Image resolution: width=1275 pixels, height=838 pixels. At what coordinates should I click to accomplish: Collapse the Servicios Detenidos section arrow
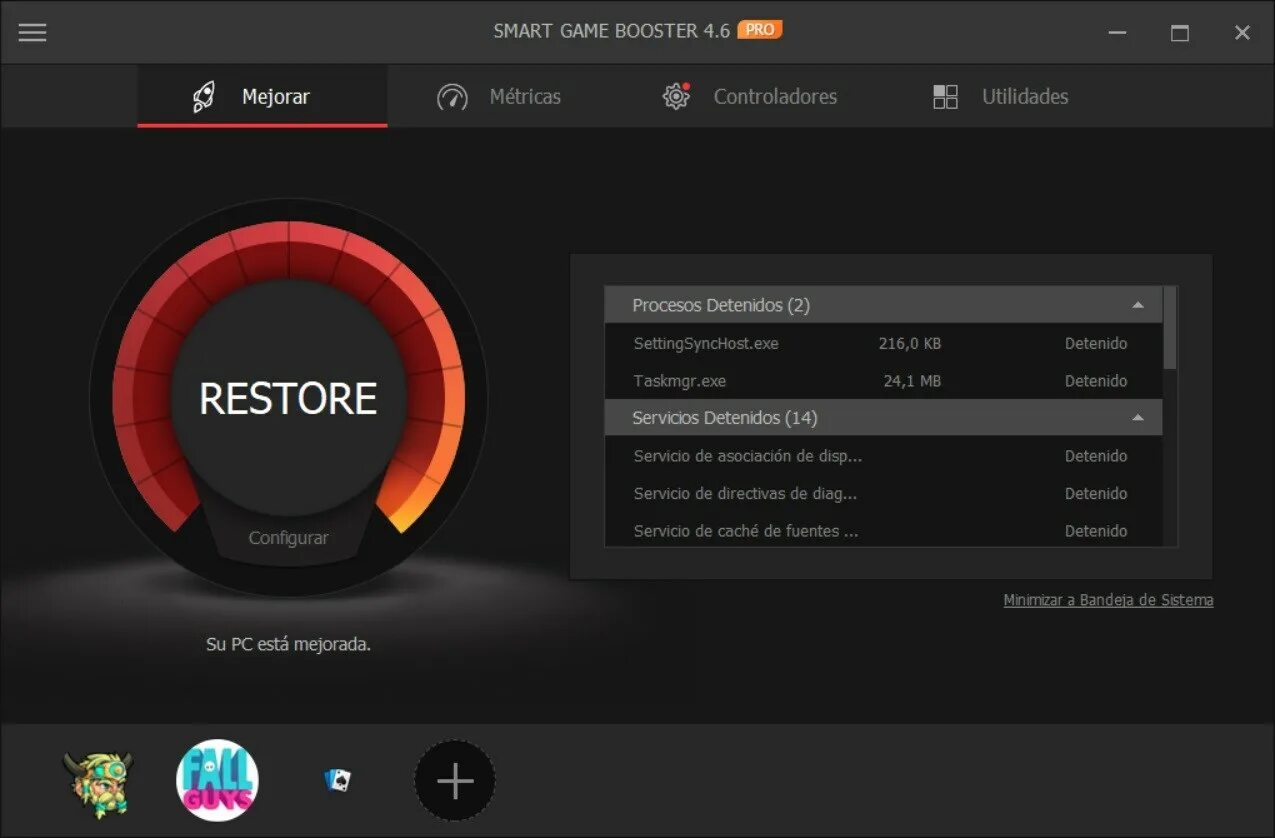coord(1137,418)
